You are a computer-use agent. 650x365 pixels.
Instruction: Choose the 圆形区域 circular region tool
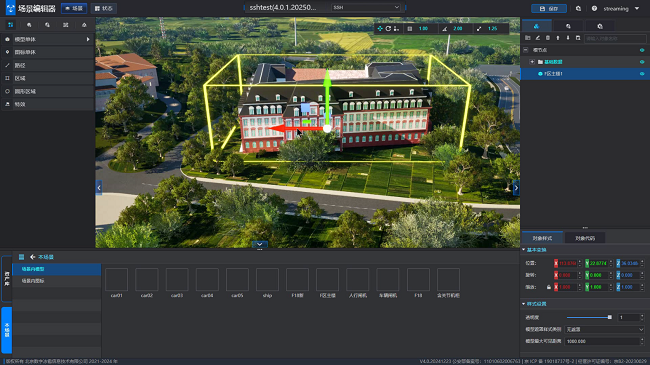pyautogui.click(x=47, y=91)
